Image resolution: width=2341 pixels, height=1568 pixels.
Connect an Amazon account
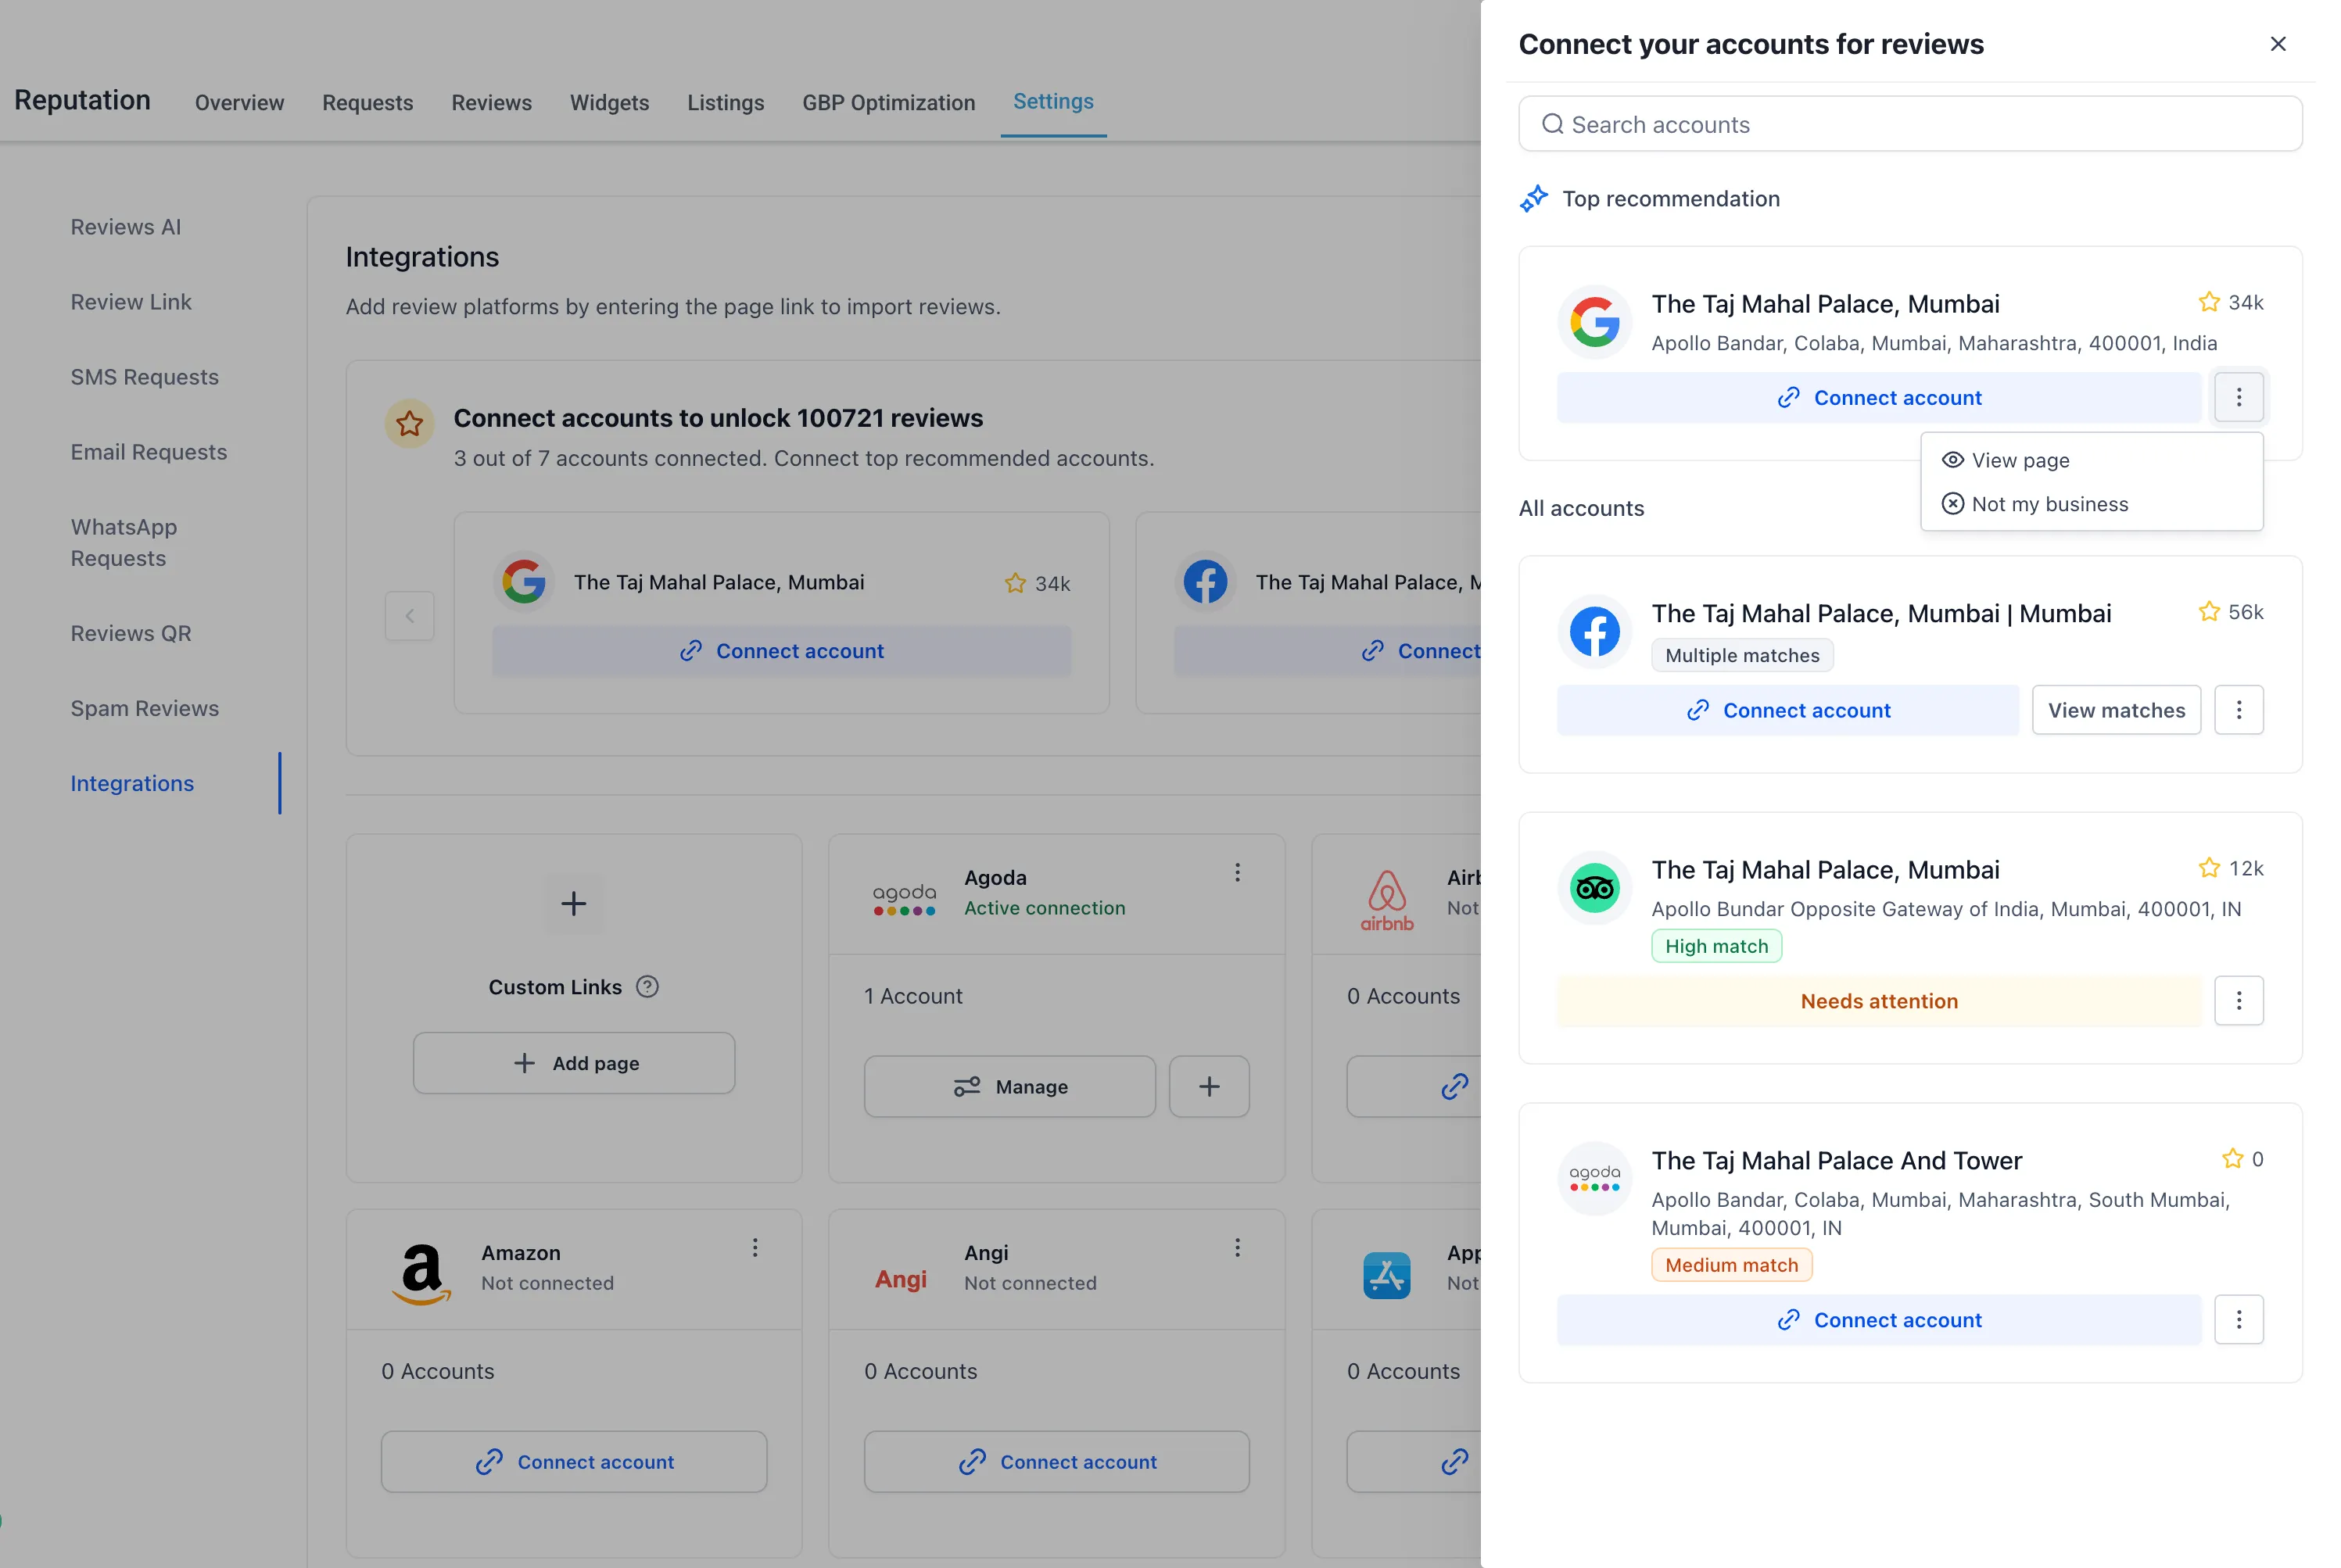pos(574,1461)
